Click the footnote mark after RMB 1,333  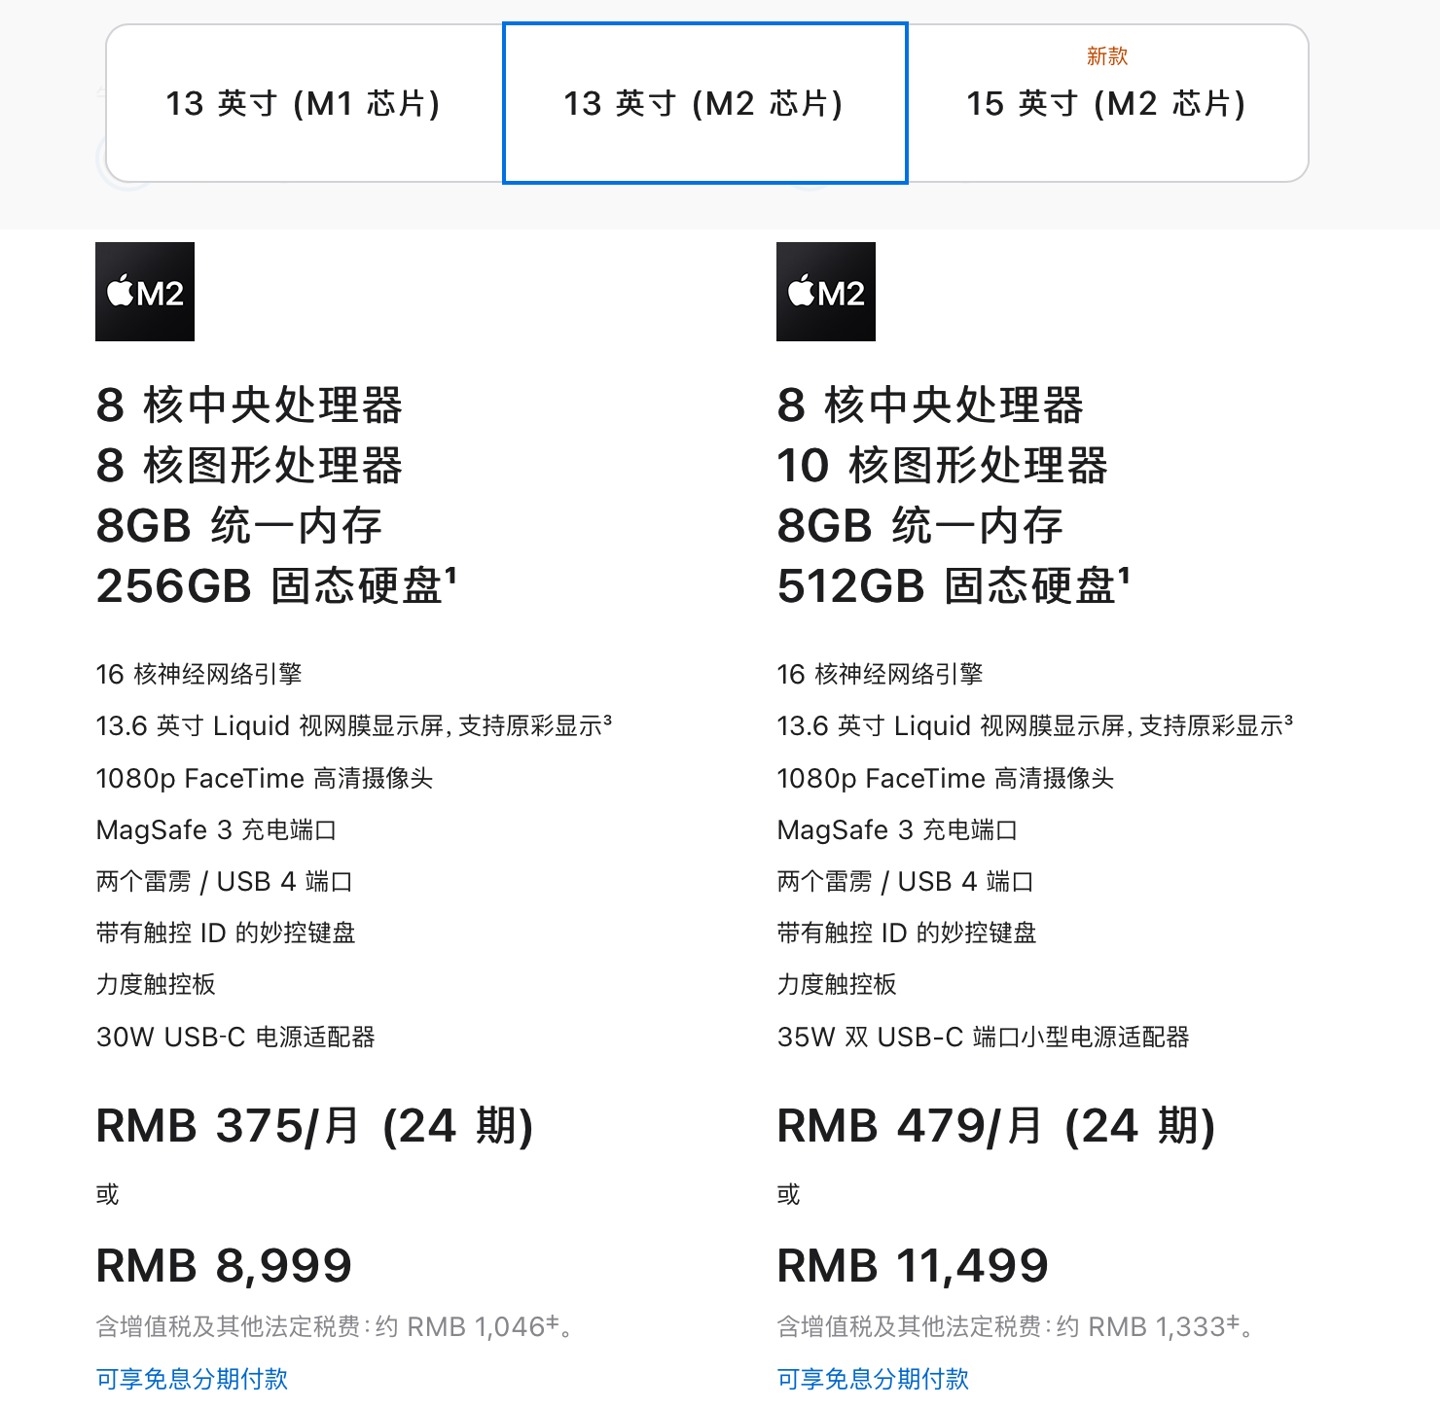click(1233, 1322)
